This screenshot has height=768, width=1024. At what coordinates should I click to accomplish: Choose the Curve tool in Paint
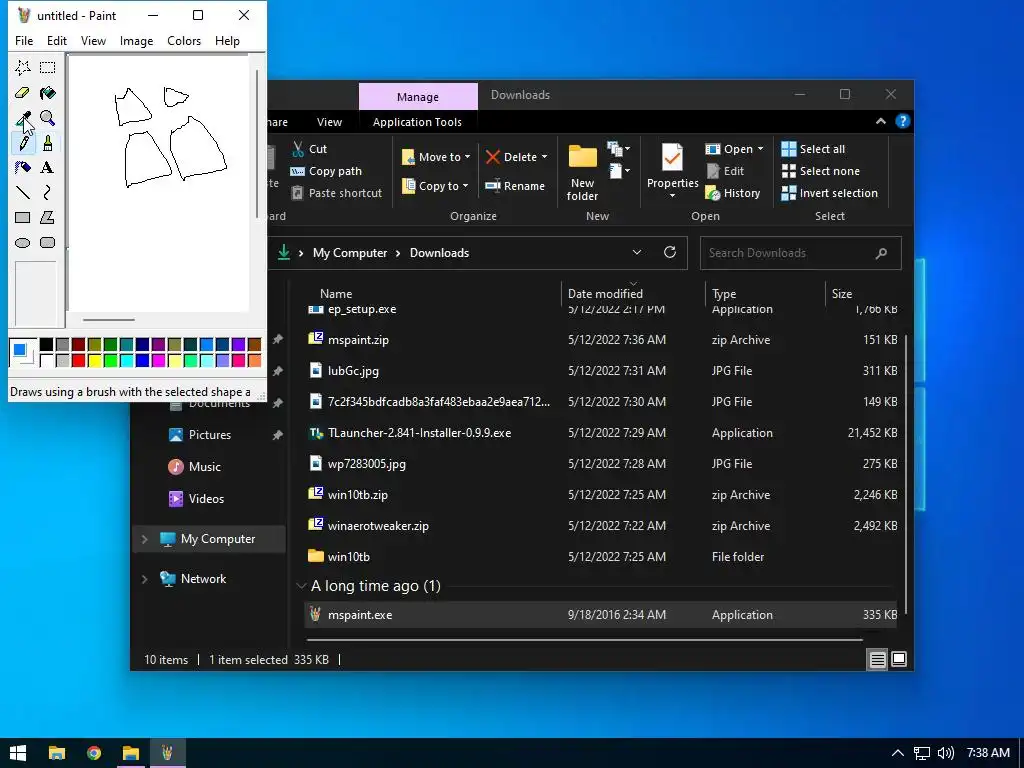(48, 192)
